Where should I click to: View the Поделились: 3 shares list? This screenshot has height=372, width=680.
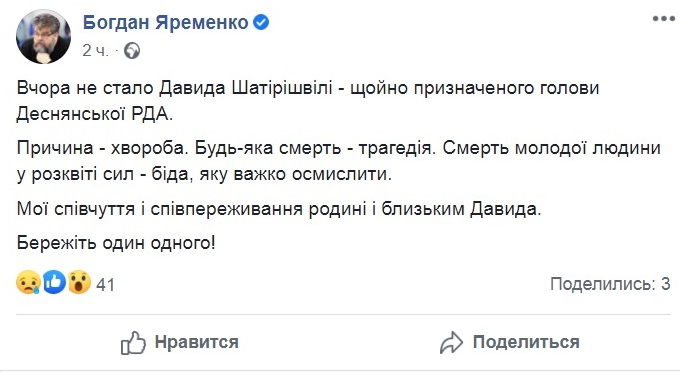(x=610, y=284)
